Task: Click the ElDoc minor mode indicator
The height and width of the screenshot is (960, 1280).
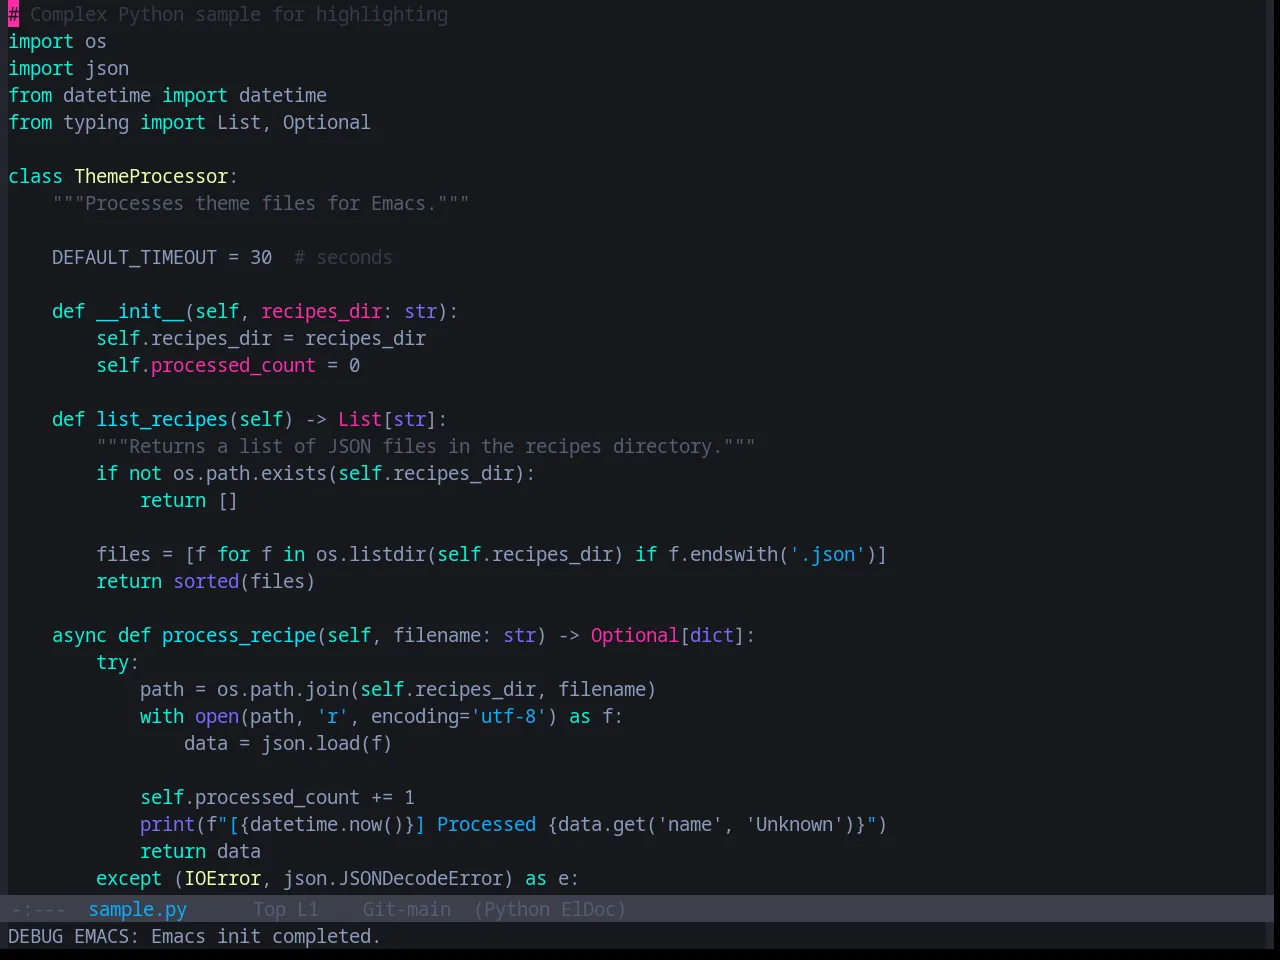Action: click(588, 909)
